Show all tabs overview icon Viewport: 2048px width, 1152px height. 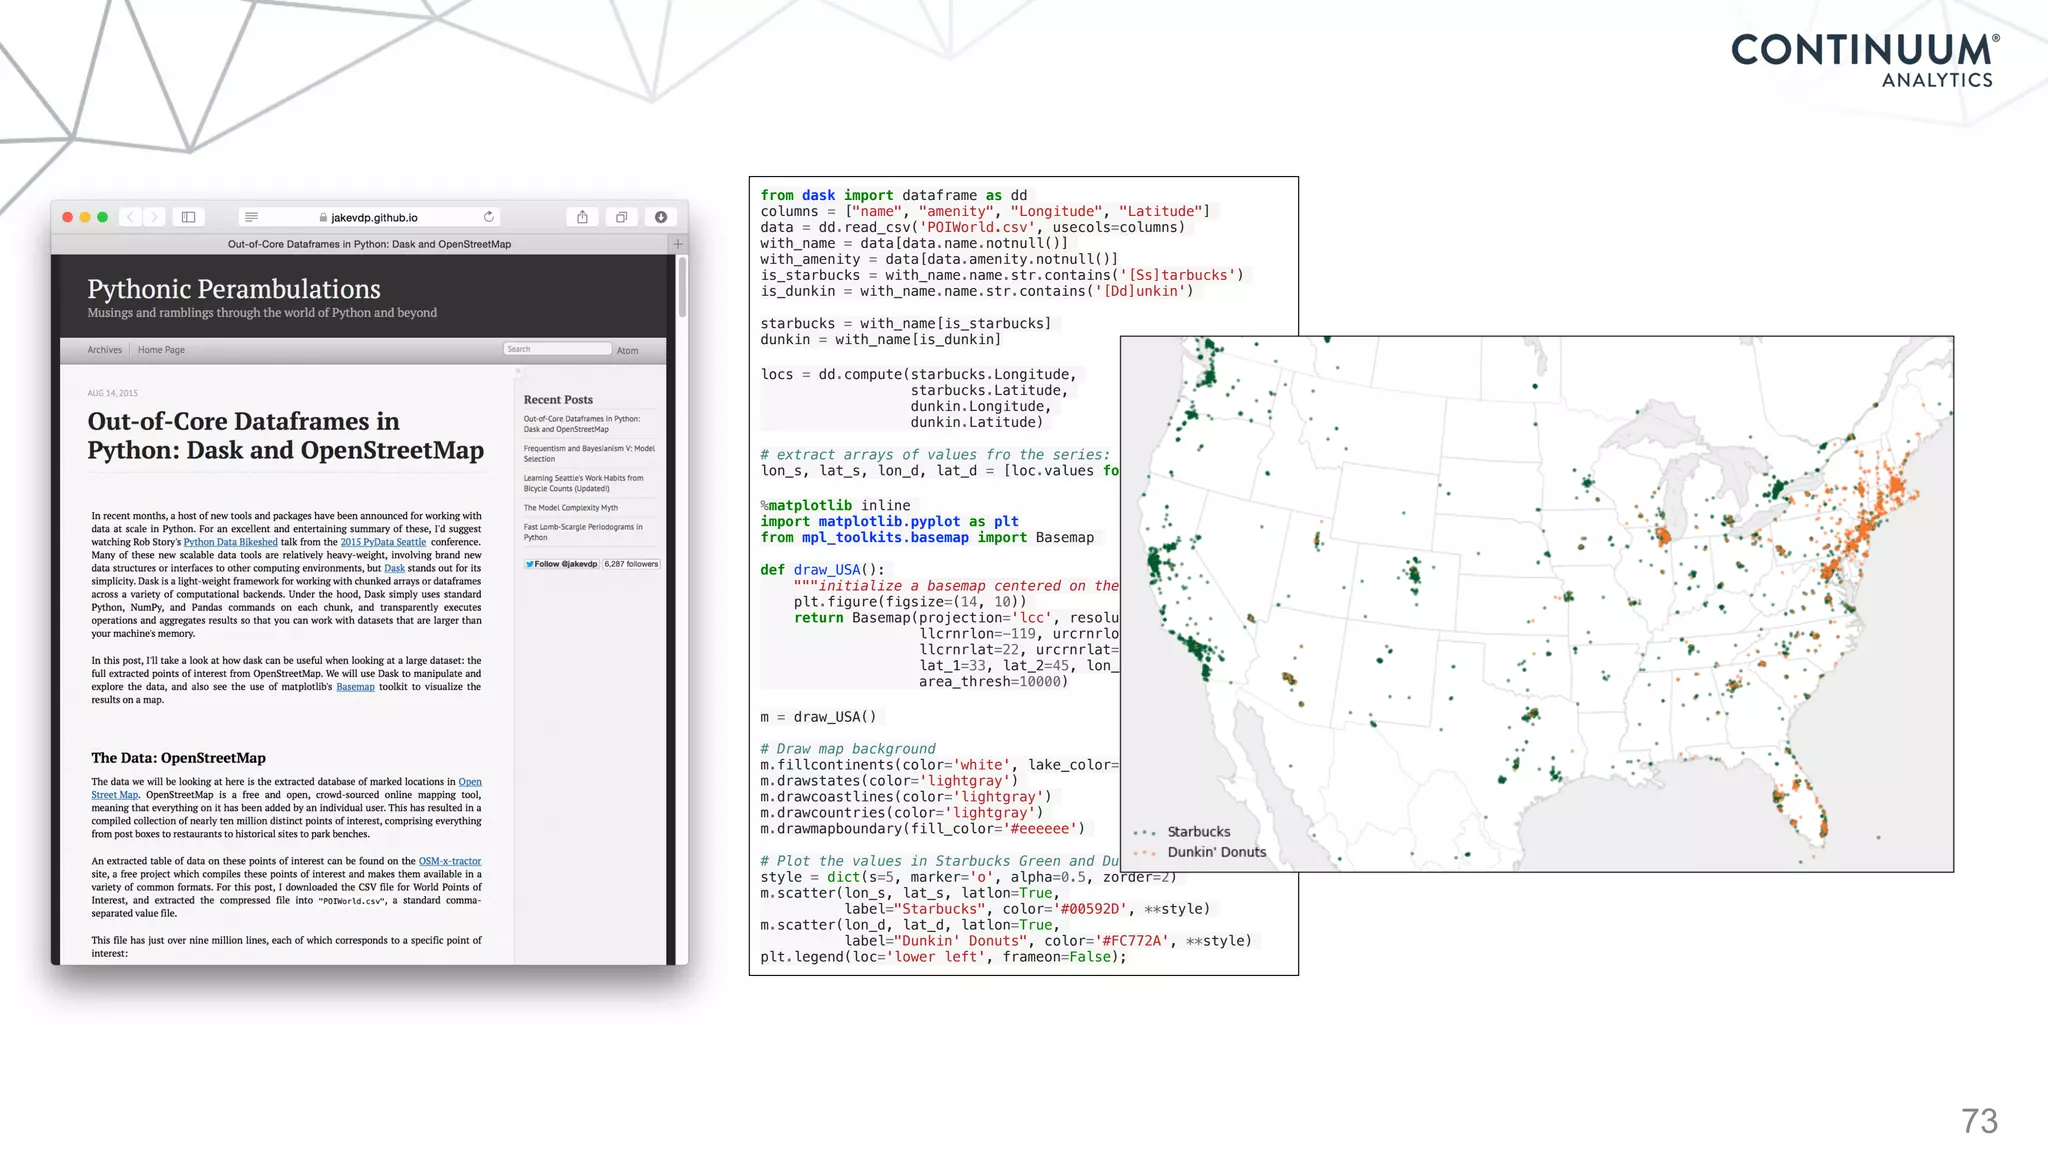pos(621,217)
